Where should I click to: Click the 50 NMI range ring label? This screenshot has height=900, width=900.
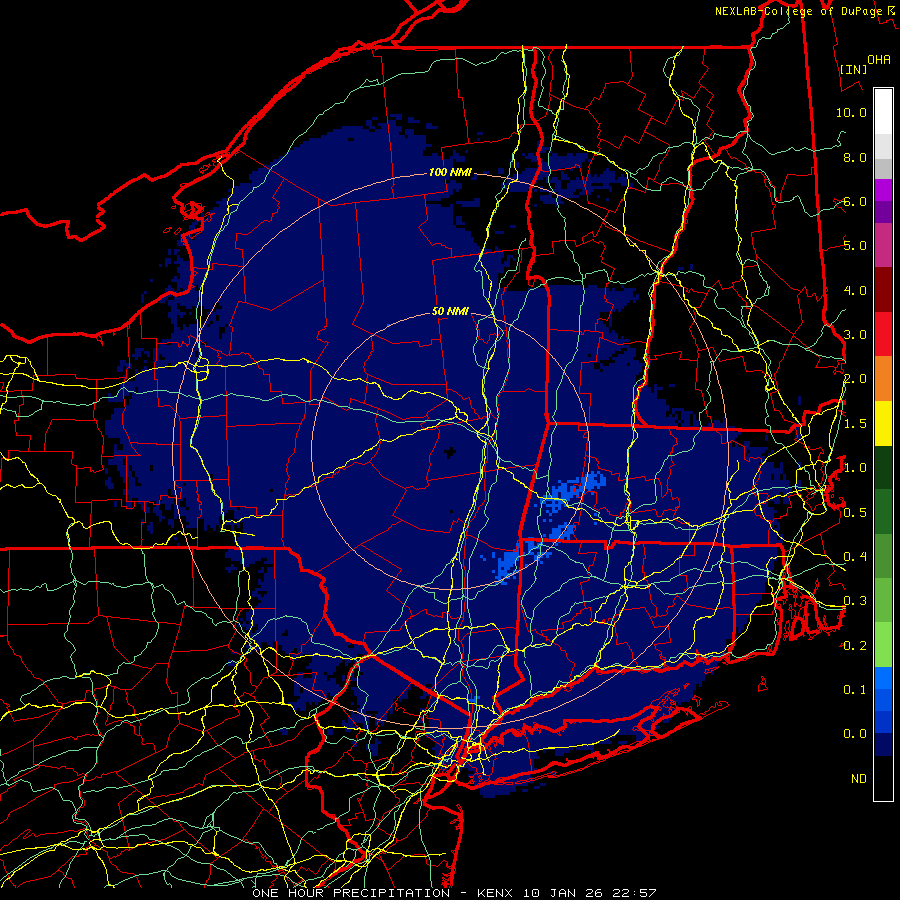click(450, 311)
